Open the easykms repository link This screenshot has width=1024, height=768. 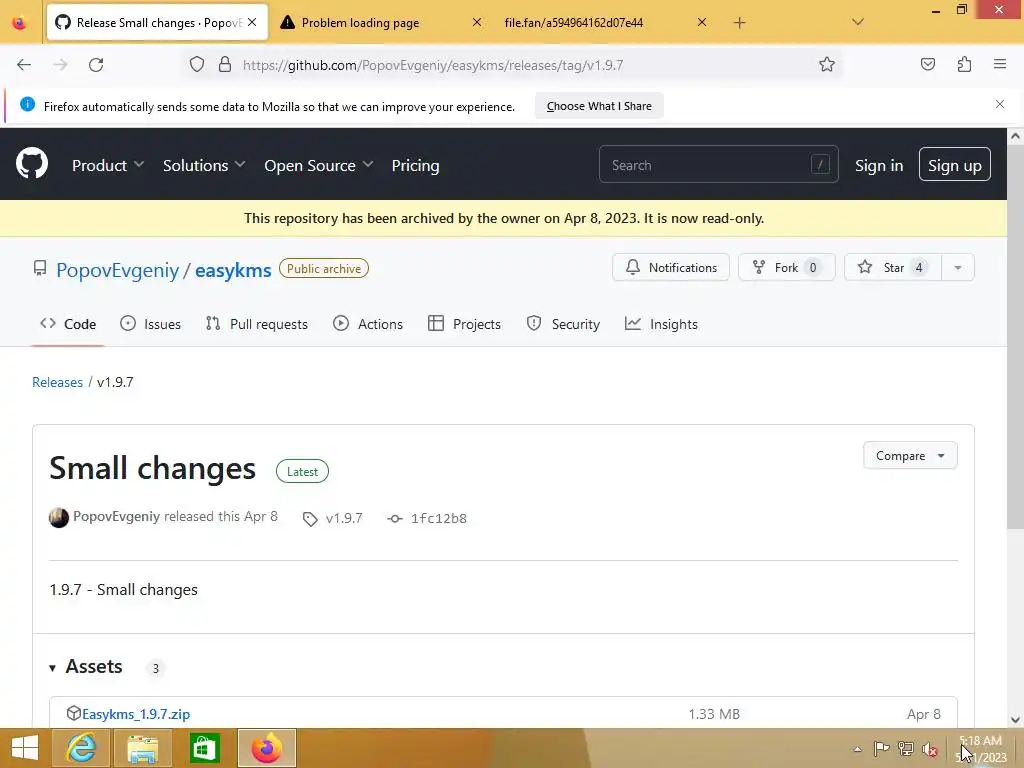click(233, 270)
